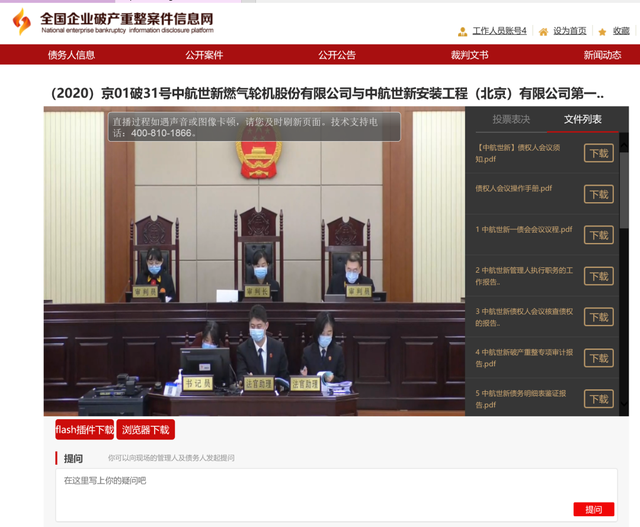Click the file list scroll-down arrow
This screenshot has width=640, height=527.
pyautogui.click(x=624, y=403)
